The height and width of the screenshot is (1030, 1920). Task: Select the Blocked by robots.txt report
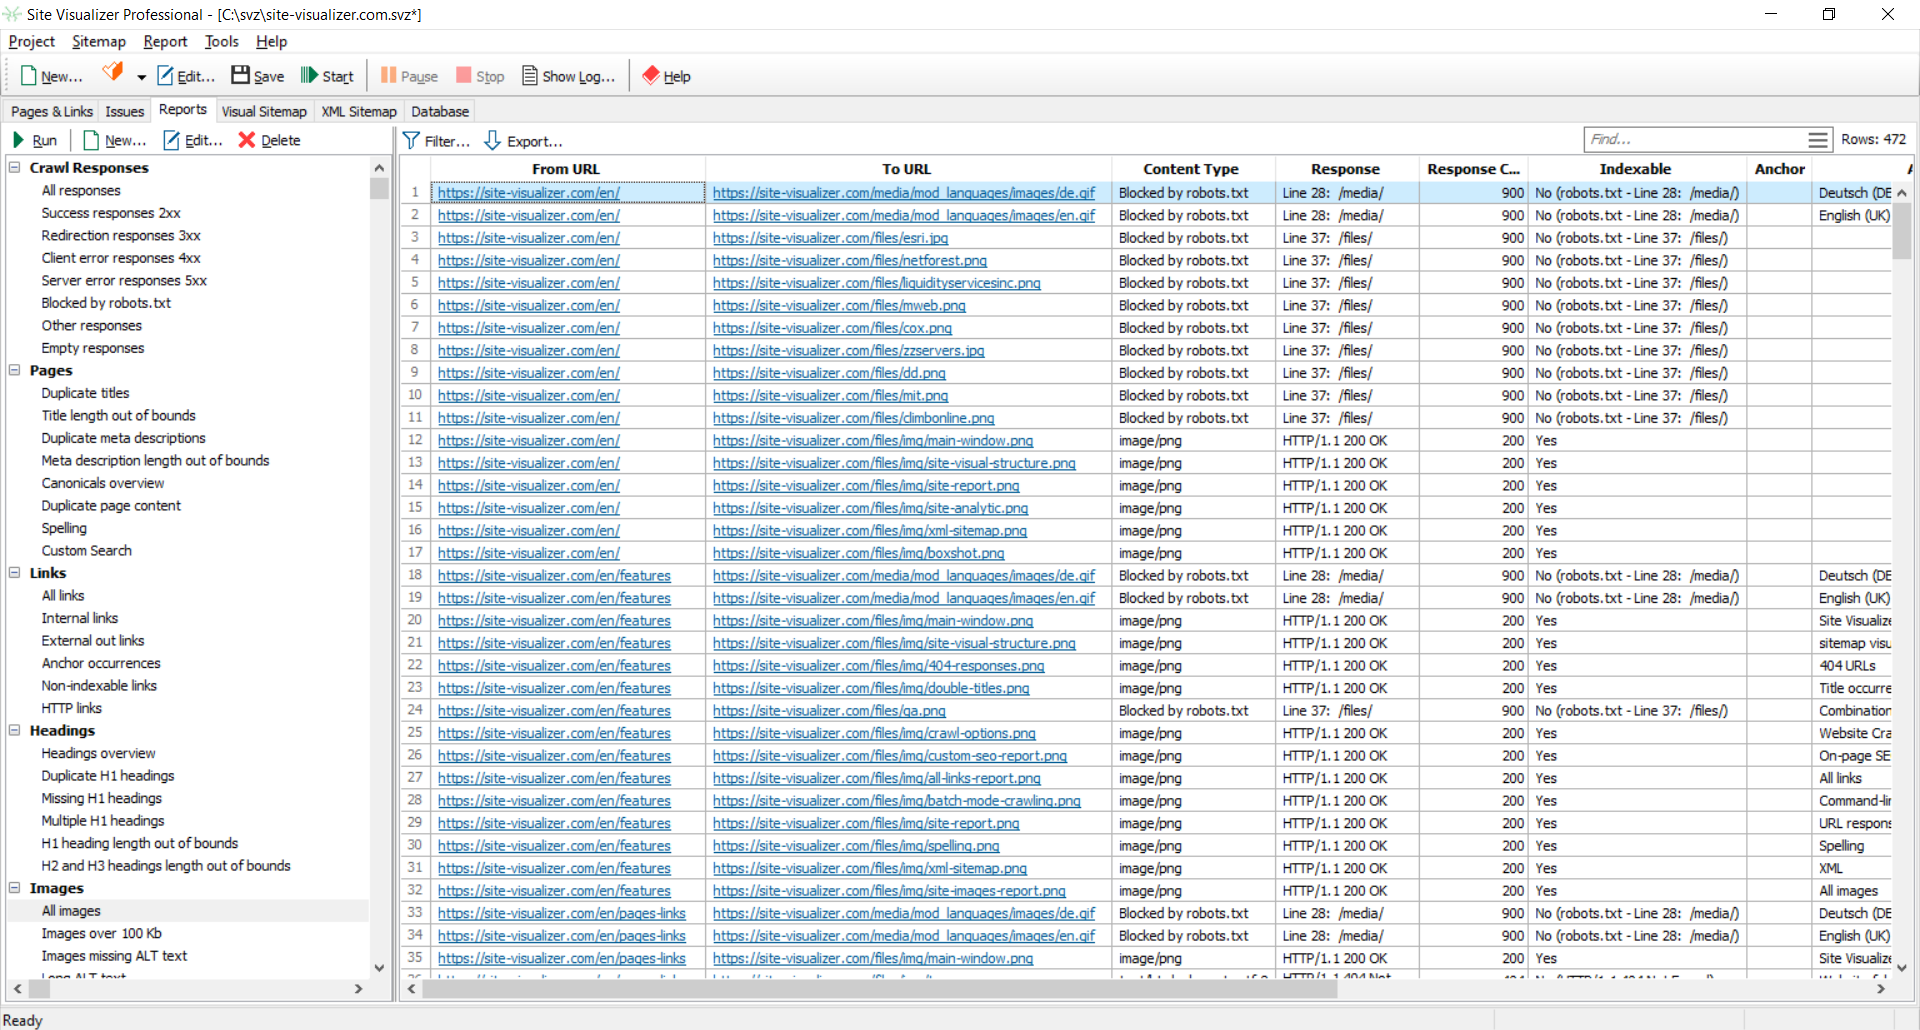pyautogui.click(x=106, y=303)
